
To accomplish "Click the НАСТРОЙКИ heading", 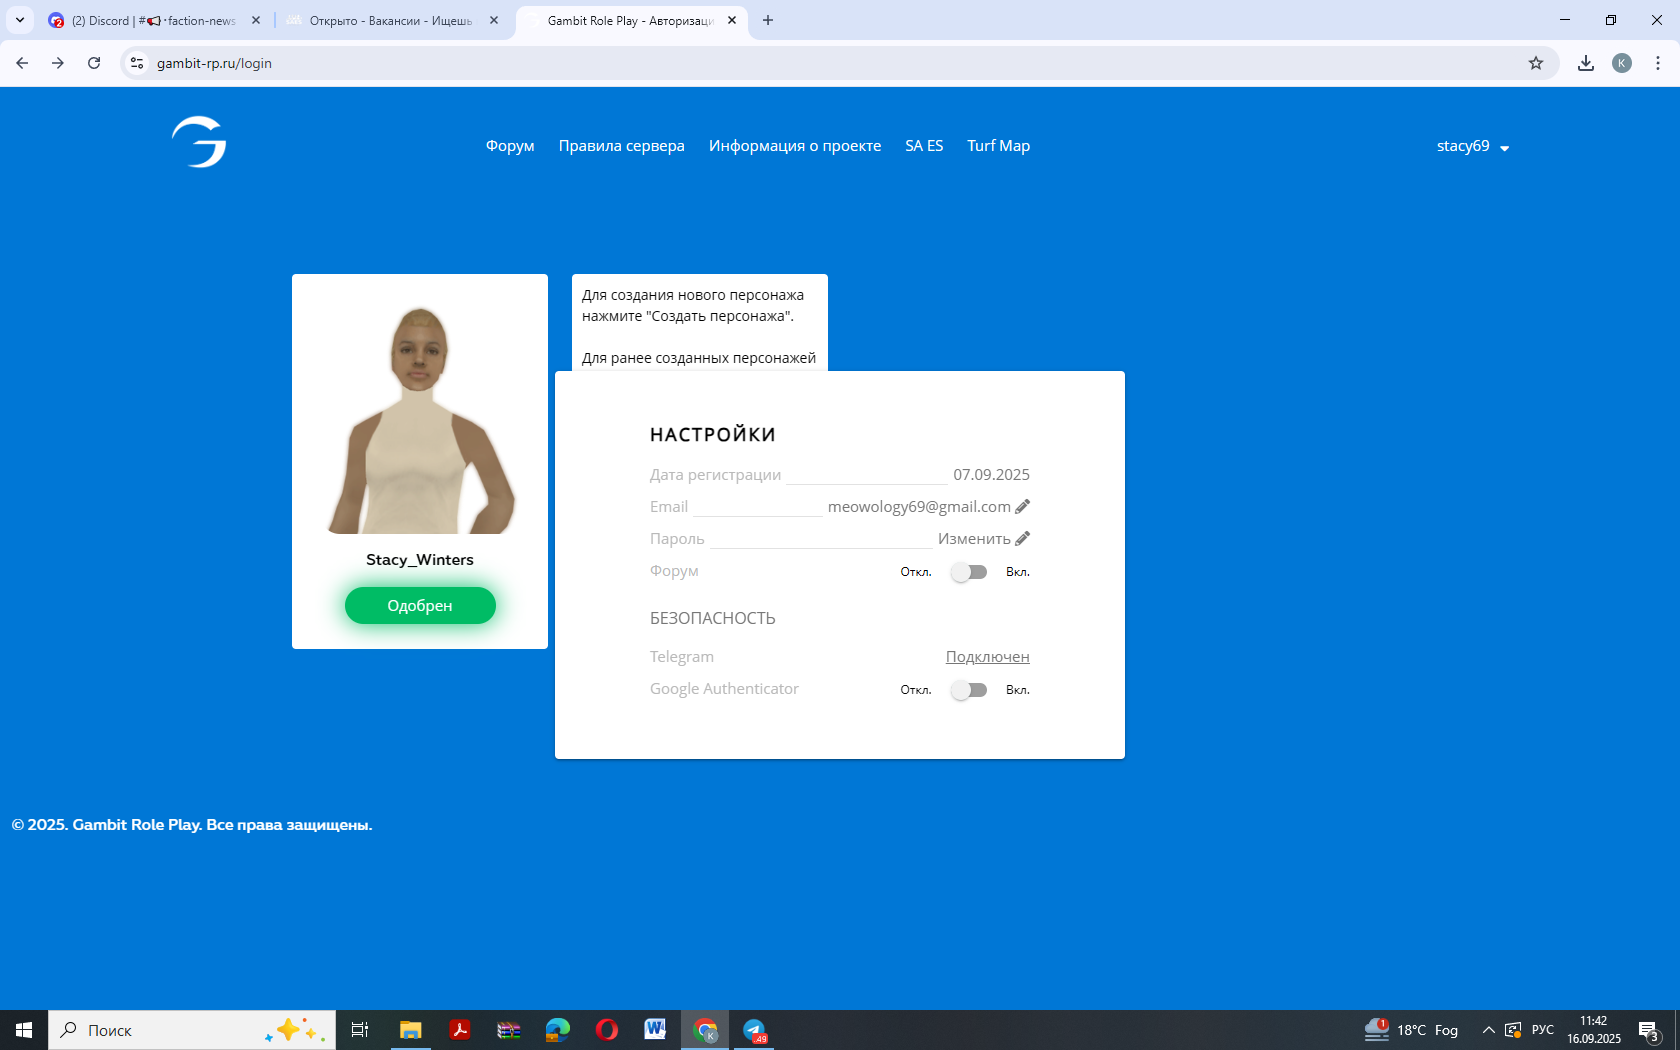I will coord(713,435).
